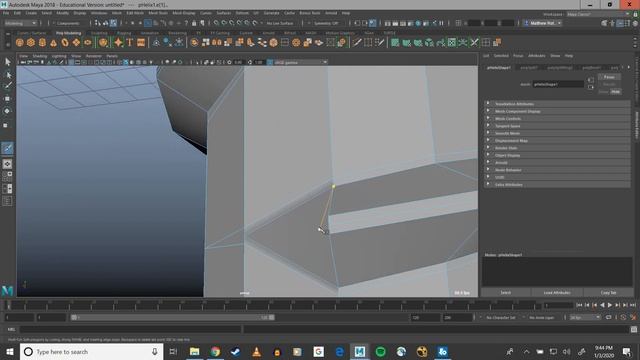Open the Attribute Editor Attributes menu
The width and height of the screenshot is (640, 360).
pyautogui.click(x=536, y=56)
